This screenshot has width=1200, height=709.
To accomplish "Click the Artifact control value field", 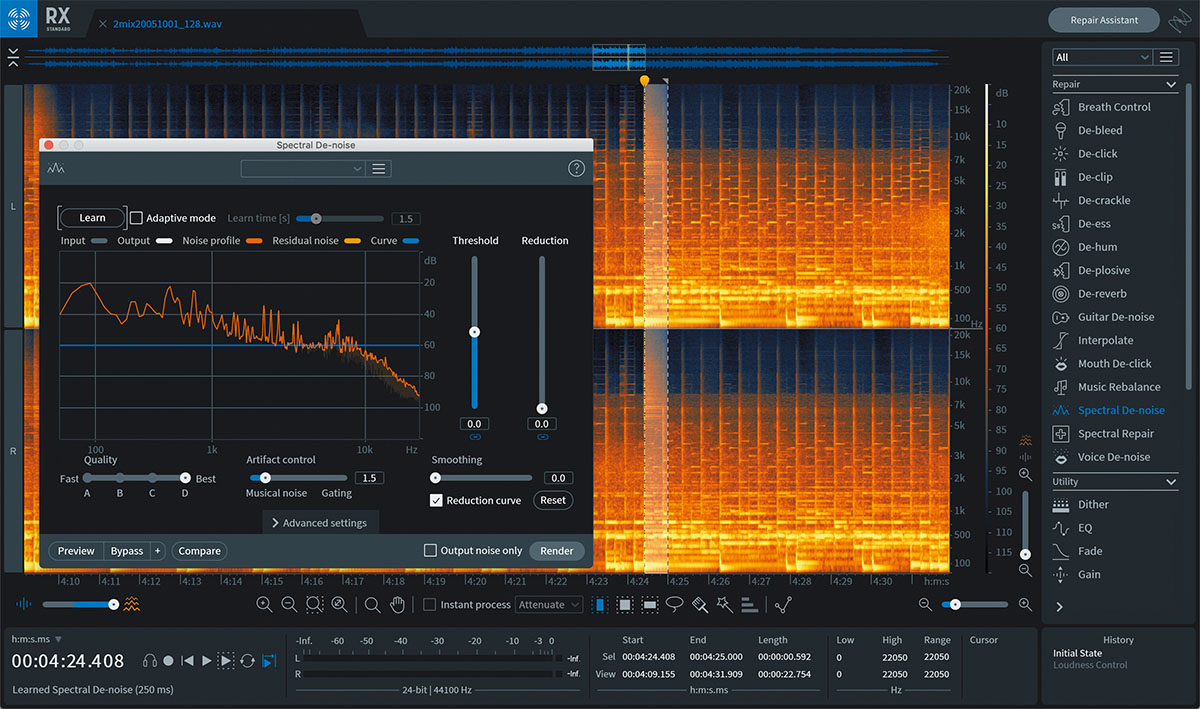I will (368, 478).
